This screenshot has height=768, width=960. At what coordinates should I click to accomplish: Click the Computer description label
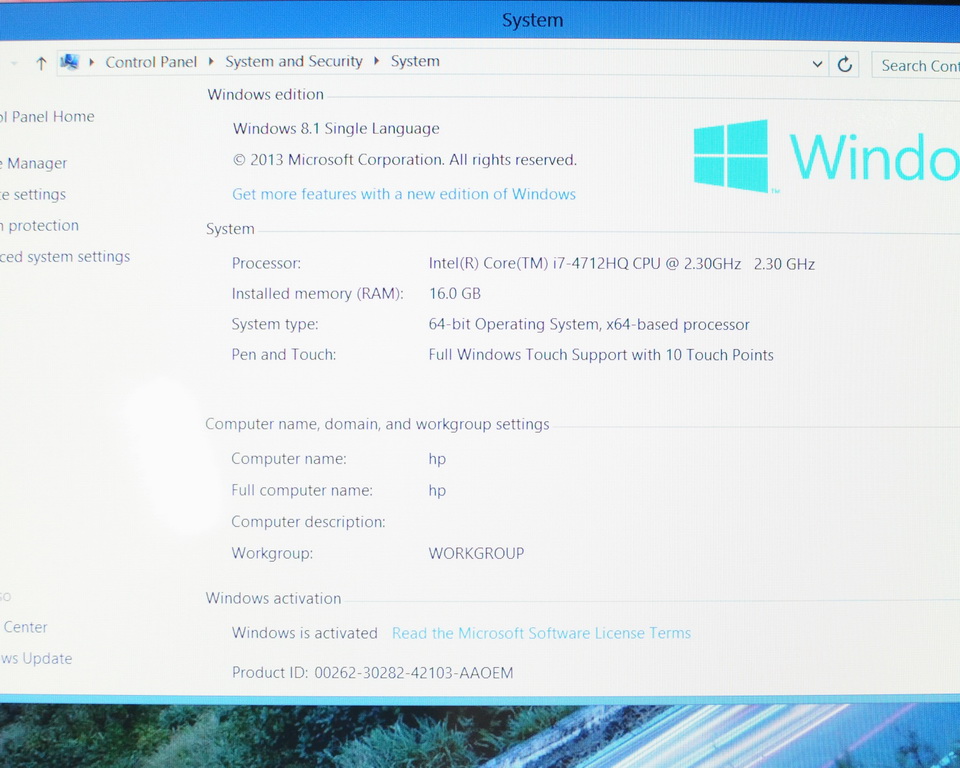(309, 522)
